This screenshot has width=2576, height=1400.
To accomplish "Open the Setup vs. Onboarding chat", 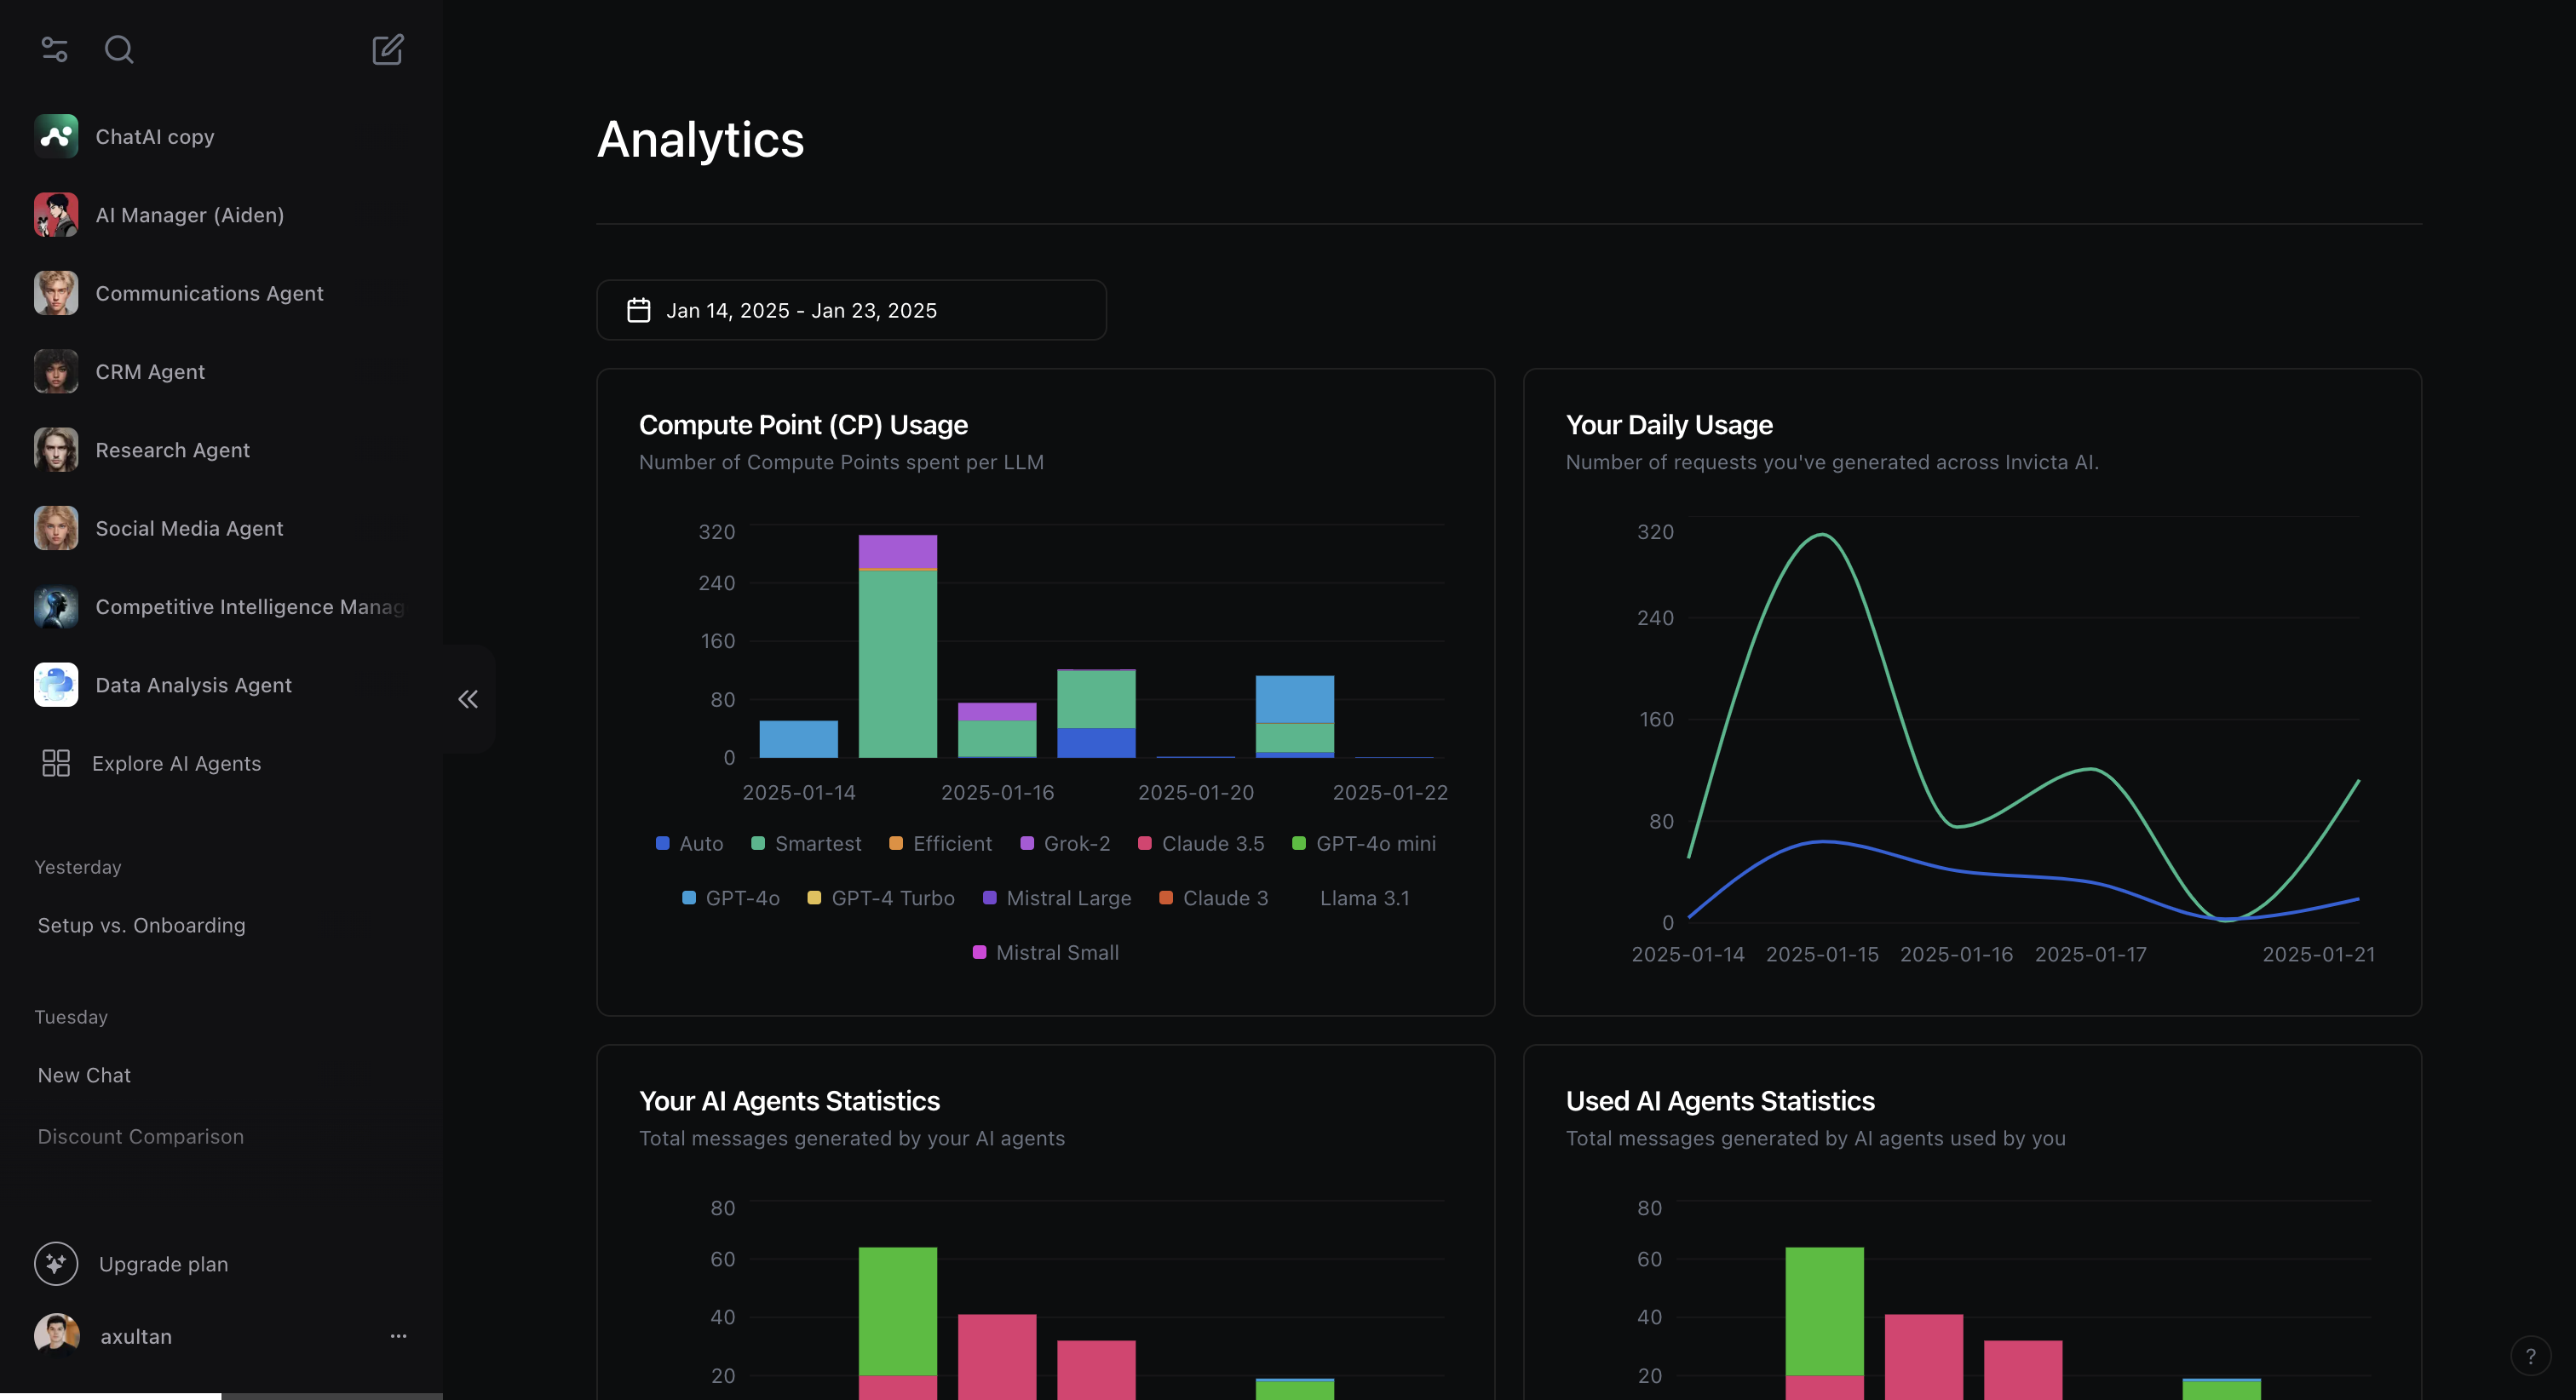I will pyautogui.click(x=141, y=925).
